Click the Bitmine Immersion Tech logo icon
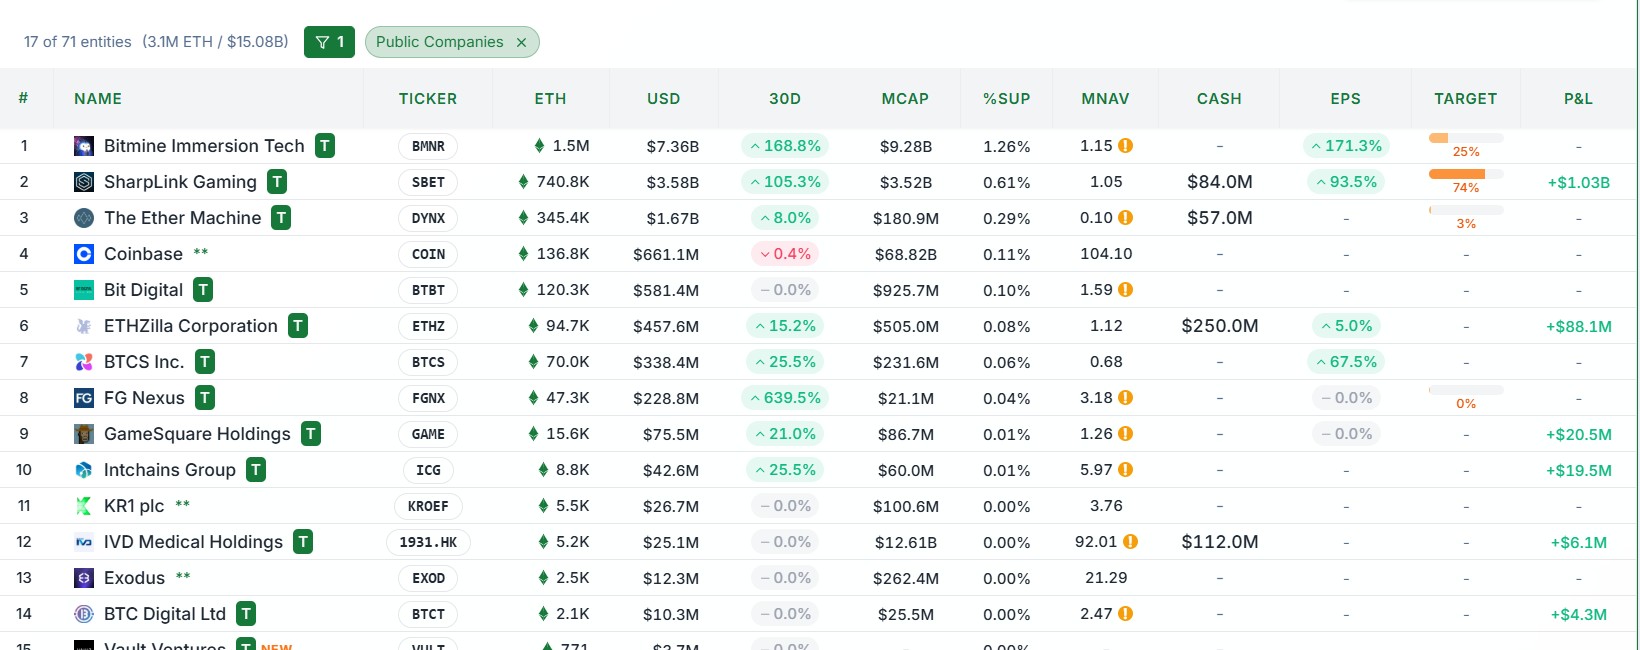The height and width of the screenshot is (650, 1640). 84,146
